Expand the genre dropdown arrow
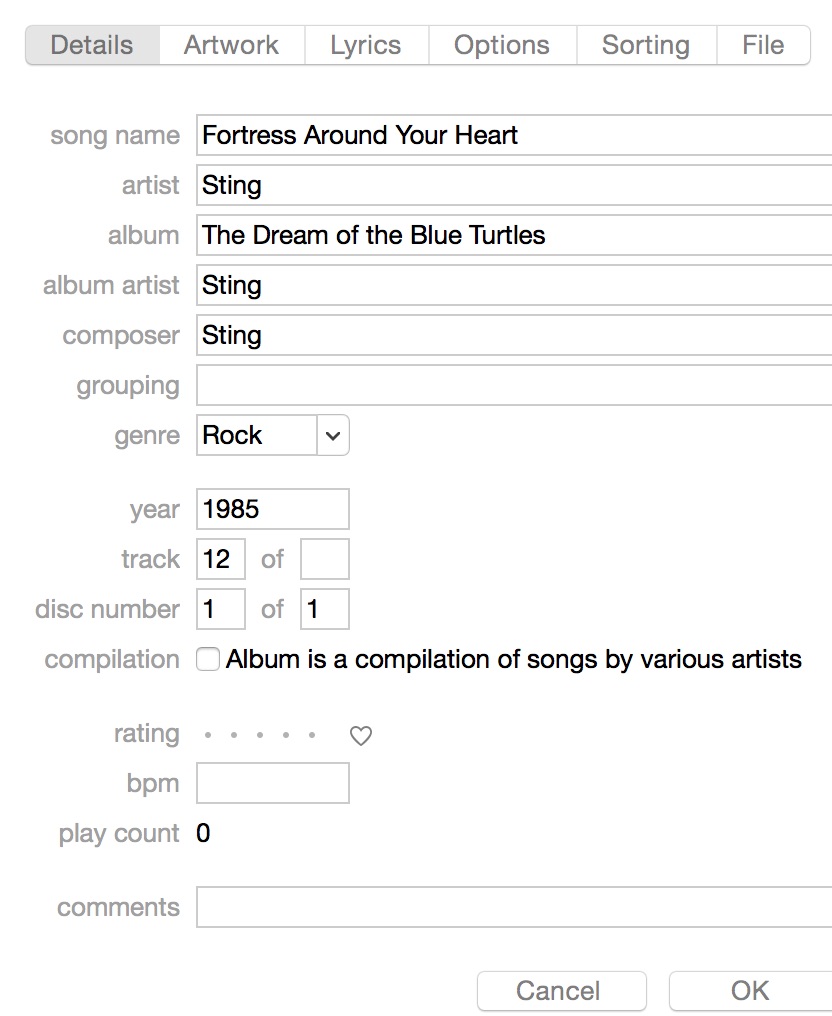832x1016 pixels. point(333,435)
